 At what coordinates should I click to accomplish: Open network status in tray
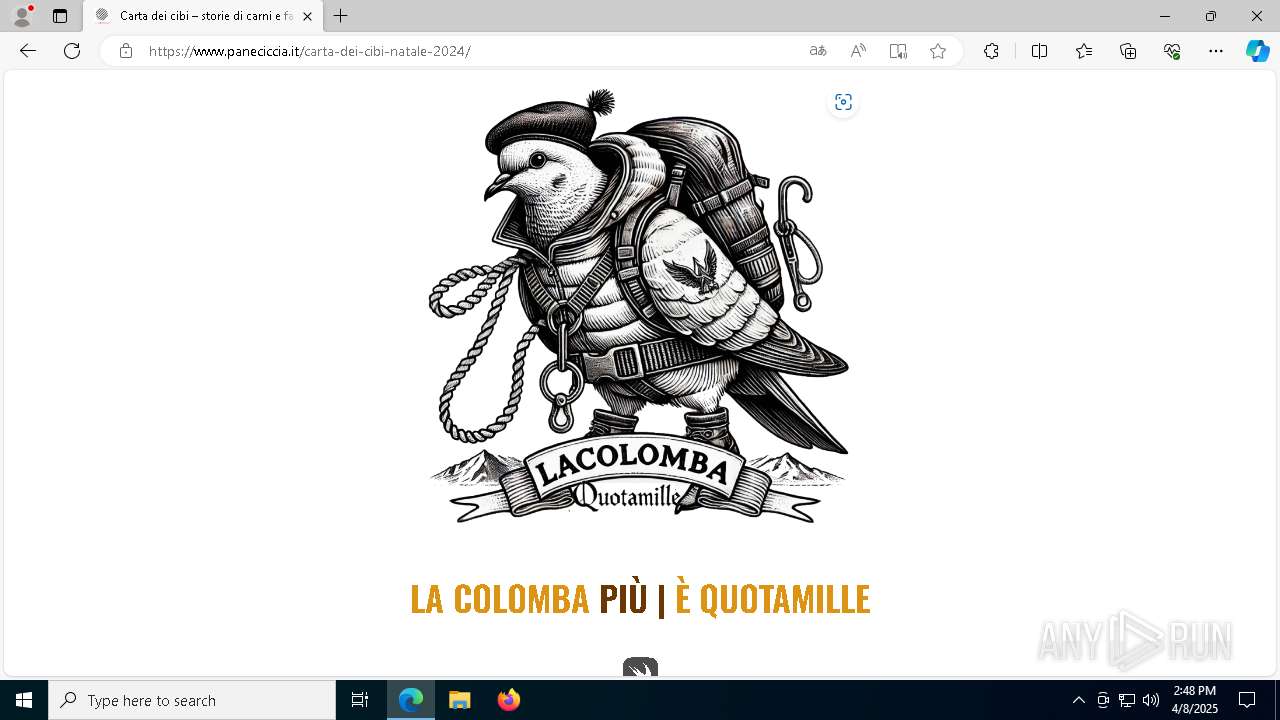pos(1127,700)
